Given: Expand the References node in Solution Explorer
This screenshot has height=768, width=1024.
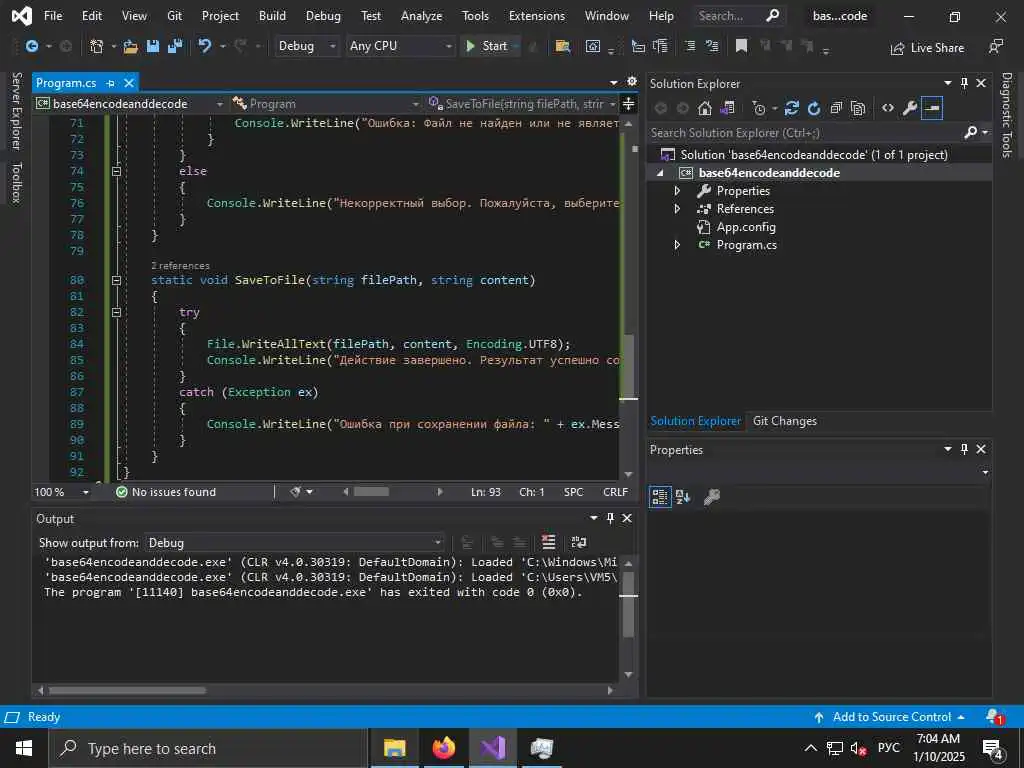Looking at the screenshot, I should click(677, 209).
